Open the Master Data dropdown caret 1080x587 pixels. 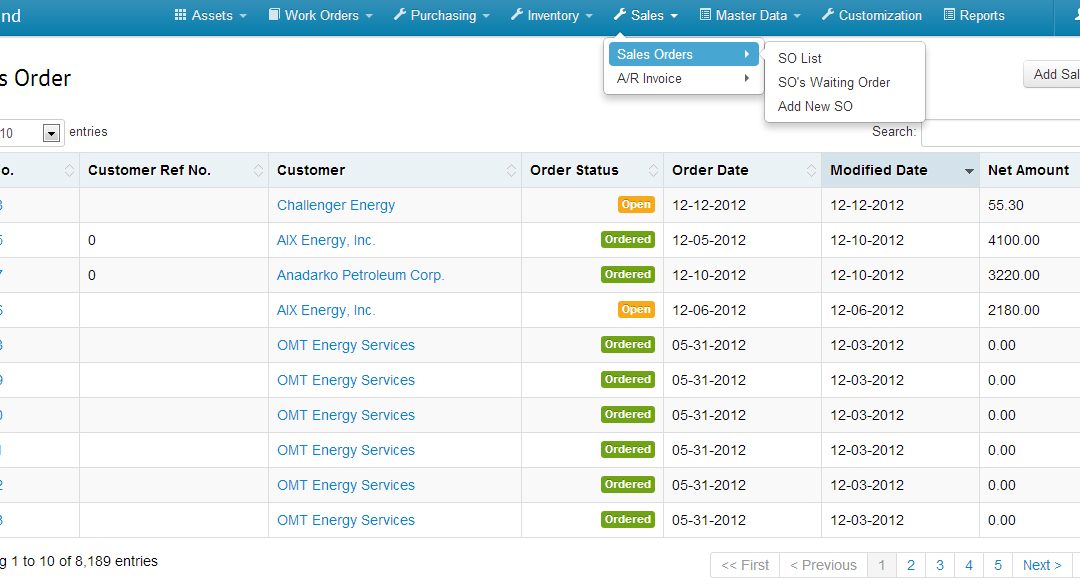click(x=797, y=16)
